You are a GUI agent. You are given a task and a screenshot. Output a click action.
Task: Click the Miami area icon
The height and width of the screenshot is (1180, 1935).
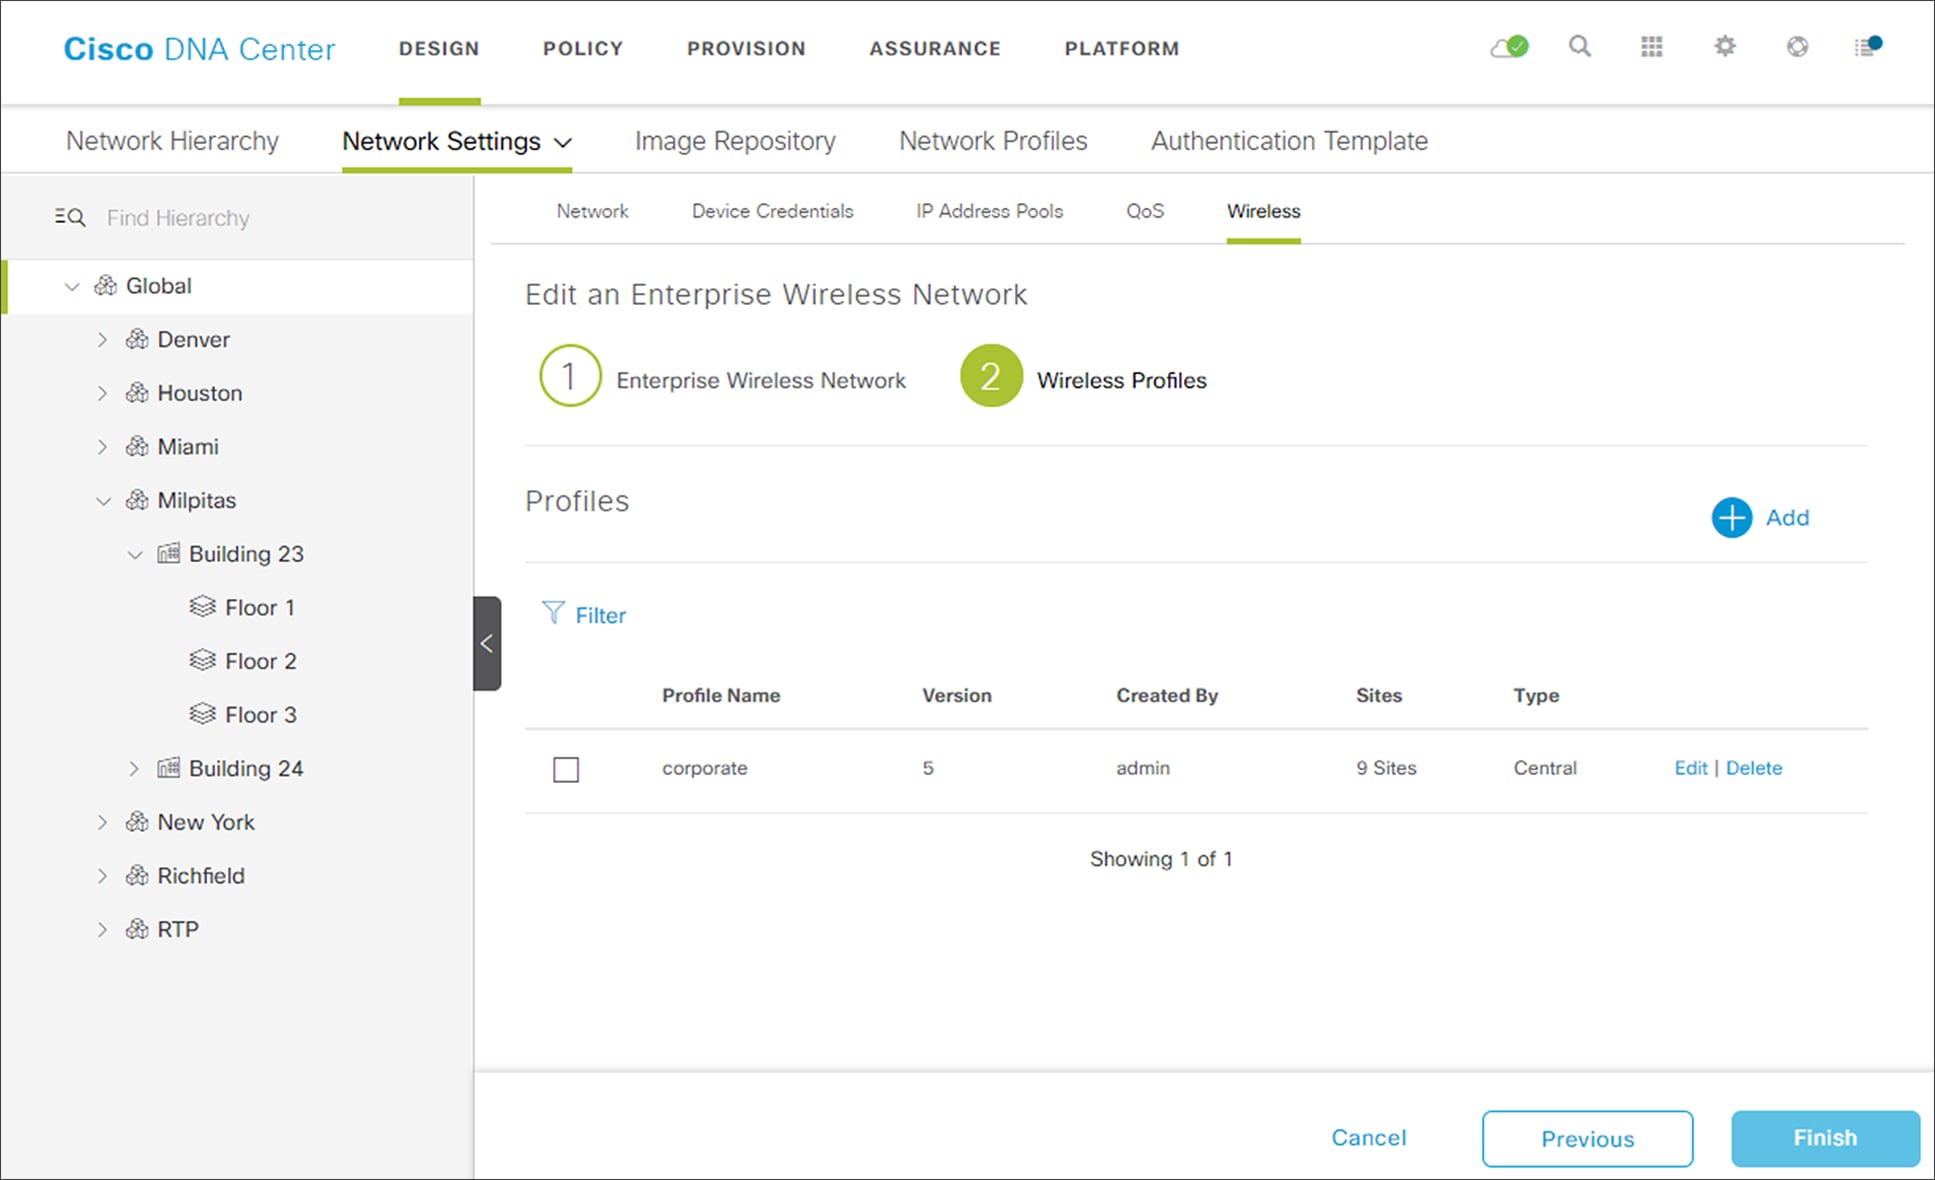coord(137,447)
